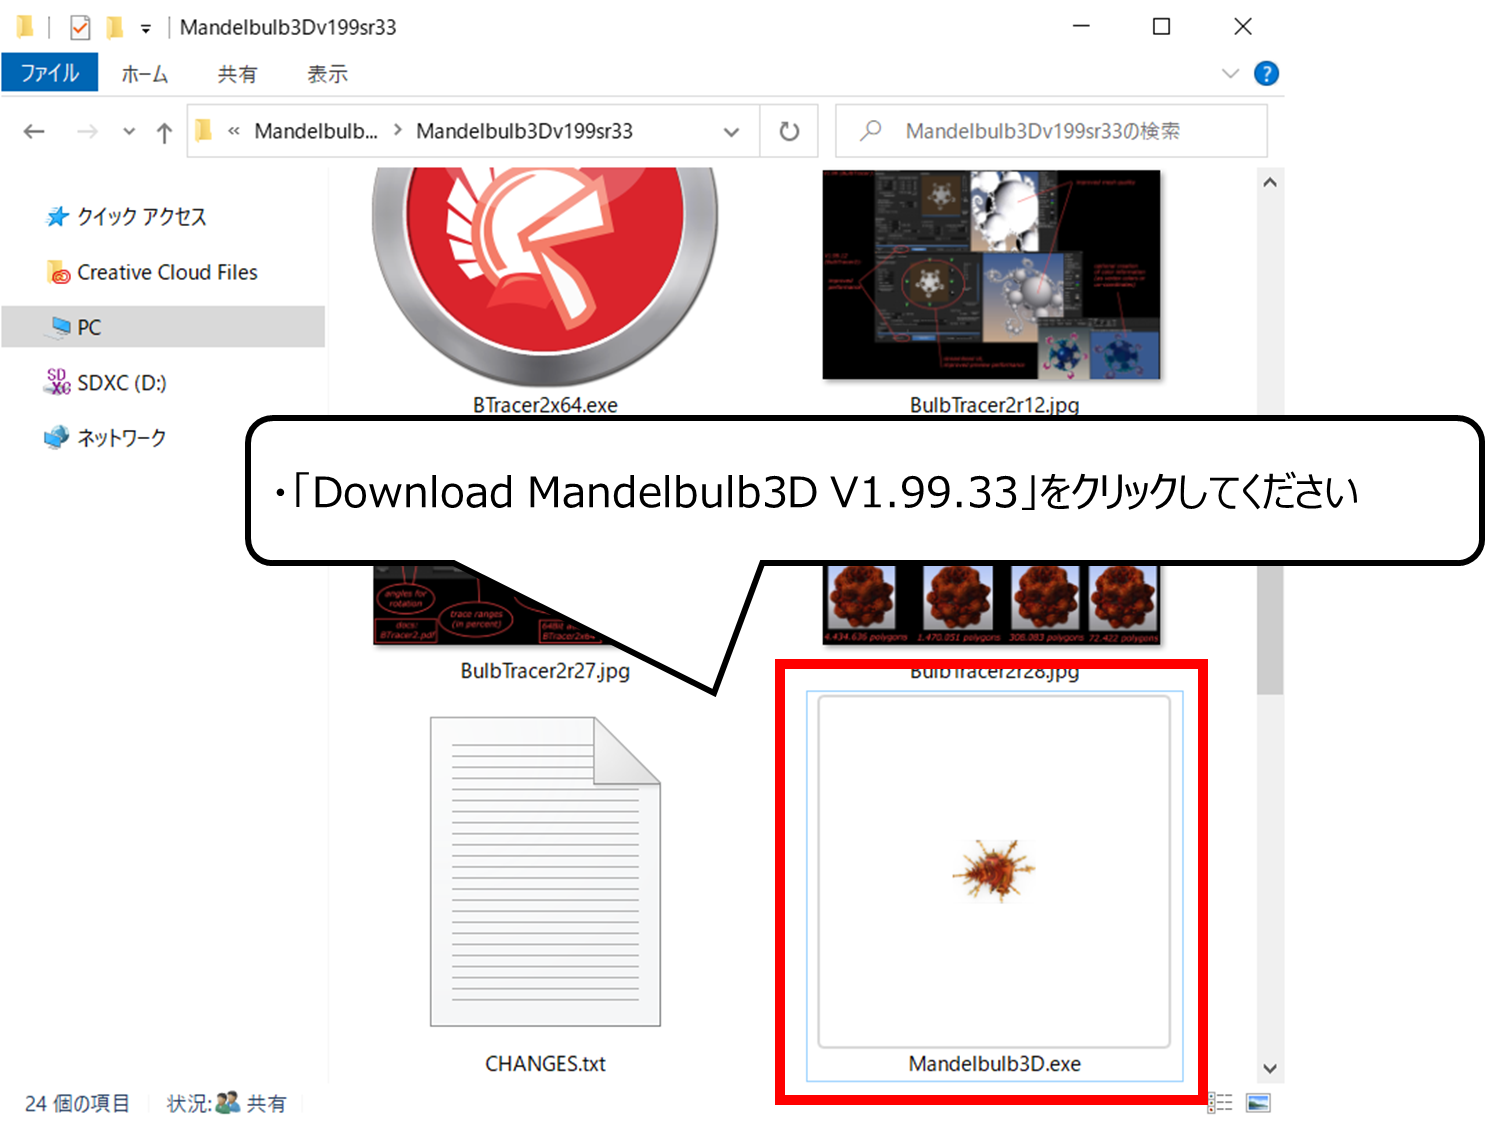1485x1125 pixels.
Task: Select SDXC (D:) drive in the sidebar
Action: (105, 382)
